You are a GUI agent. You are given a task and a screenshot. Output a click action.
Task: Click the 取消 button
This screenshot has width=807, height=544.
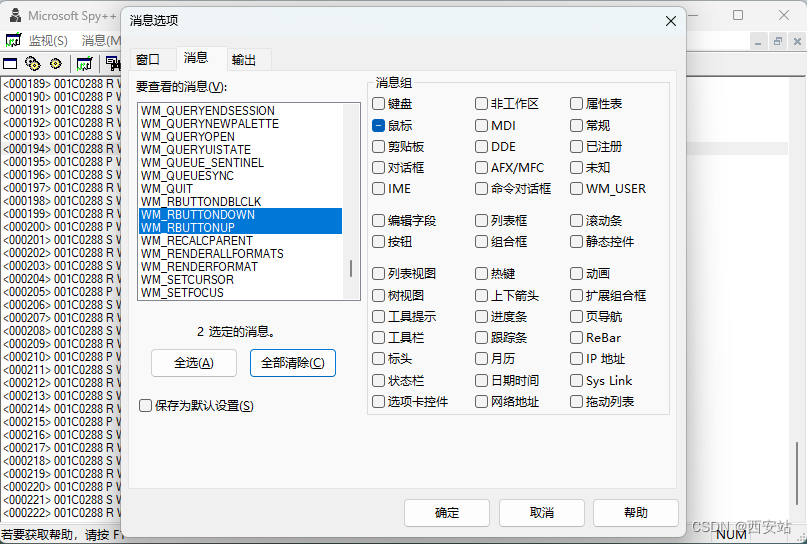coord(541,513)
